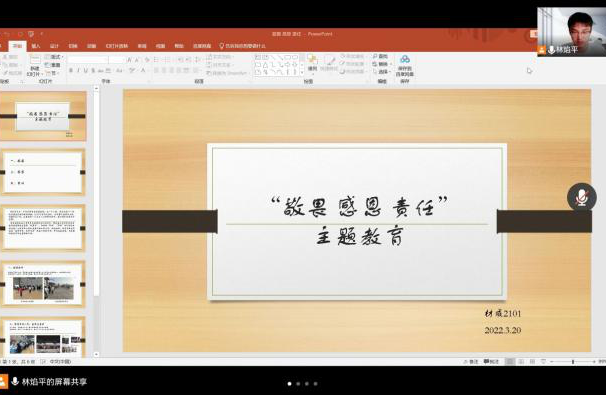Expand the shapes gallery more arrow
The height and width of the screenshot is (395, 606).
[302, 72]
